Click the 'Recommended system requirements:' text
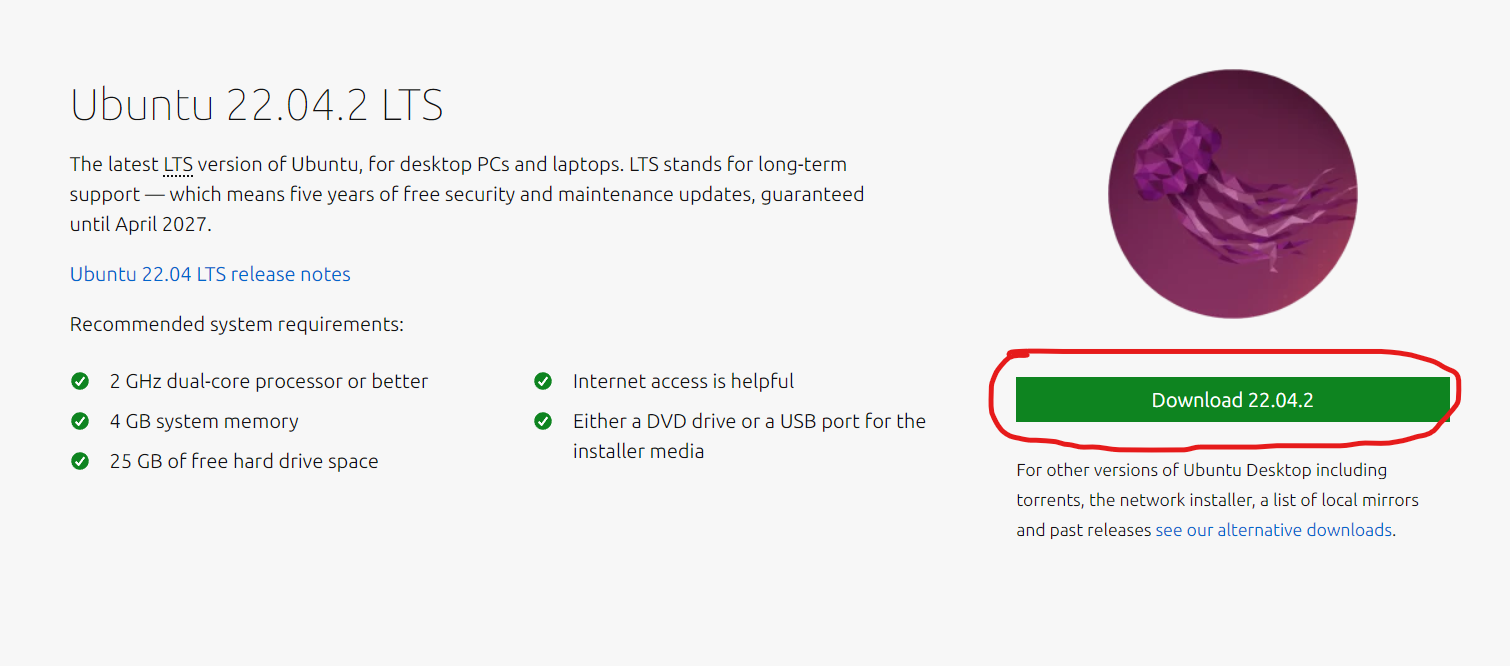Screen dimensions: 1510x666 (x=237, y=324)
